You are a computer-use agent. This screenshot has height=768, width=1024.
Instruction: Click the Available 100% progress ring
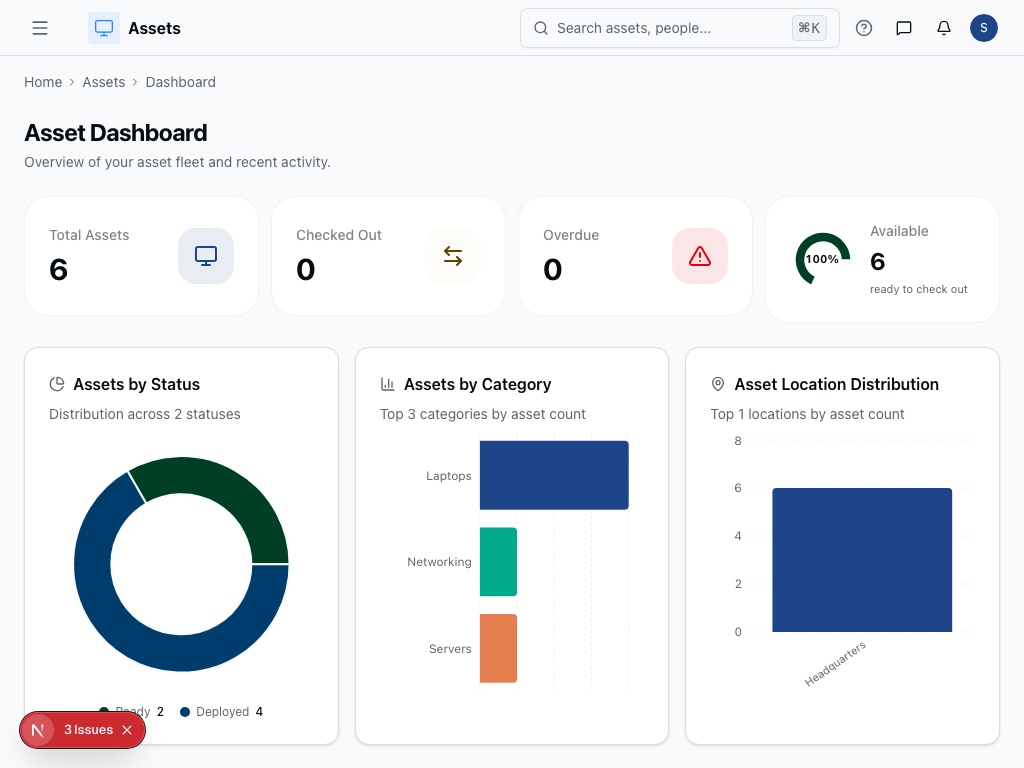[x=822, y=259]
